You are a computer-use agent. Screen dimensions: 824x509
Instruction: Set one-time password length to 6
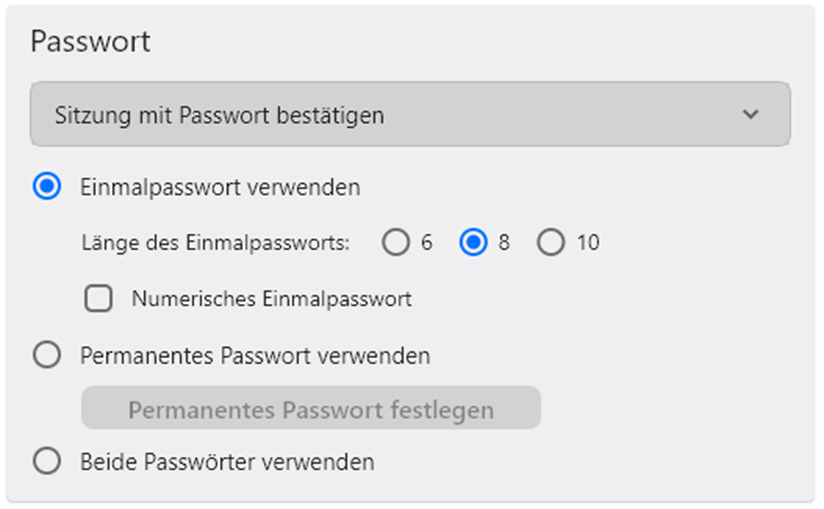[396, 243]
